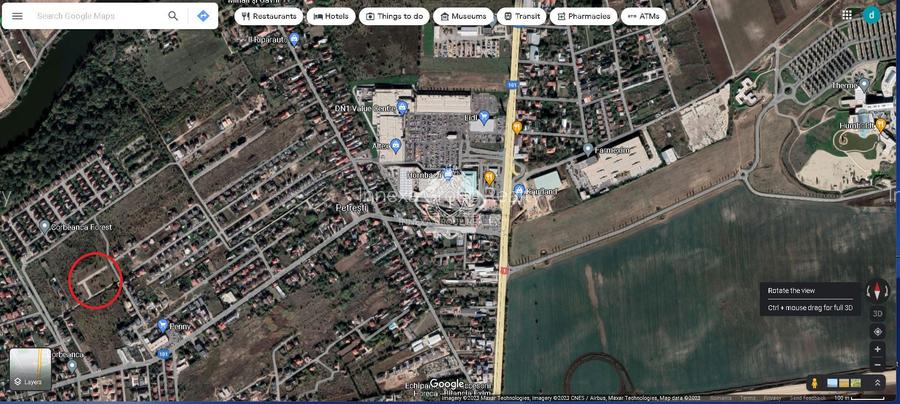900x404 pixels.
Task: Open the Google apps grid
Action: pos(847,15)
